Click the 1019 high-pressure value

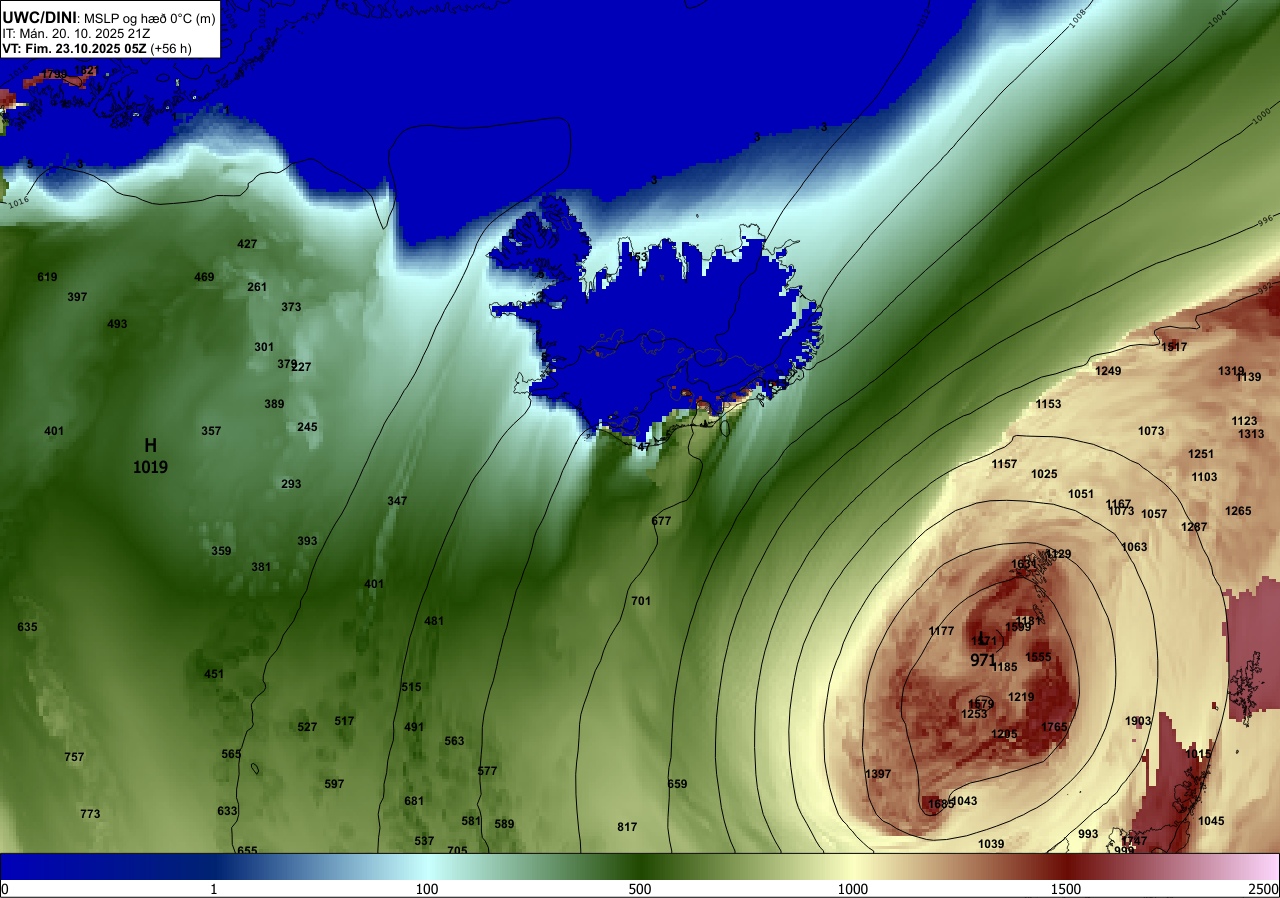pos(150,467)
